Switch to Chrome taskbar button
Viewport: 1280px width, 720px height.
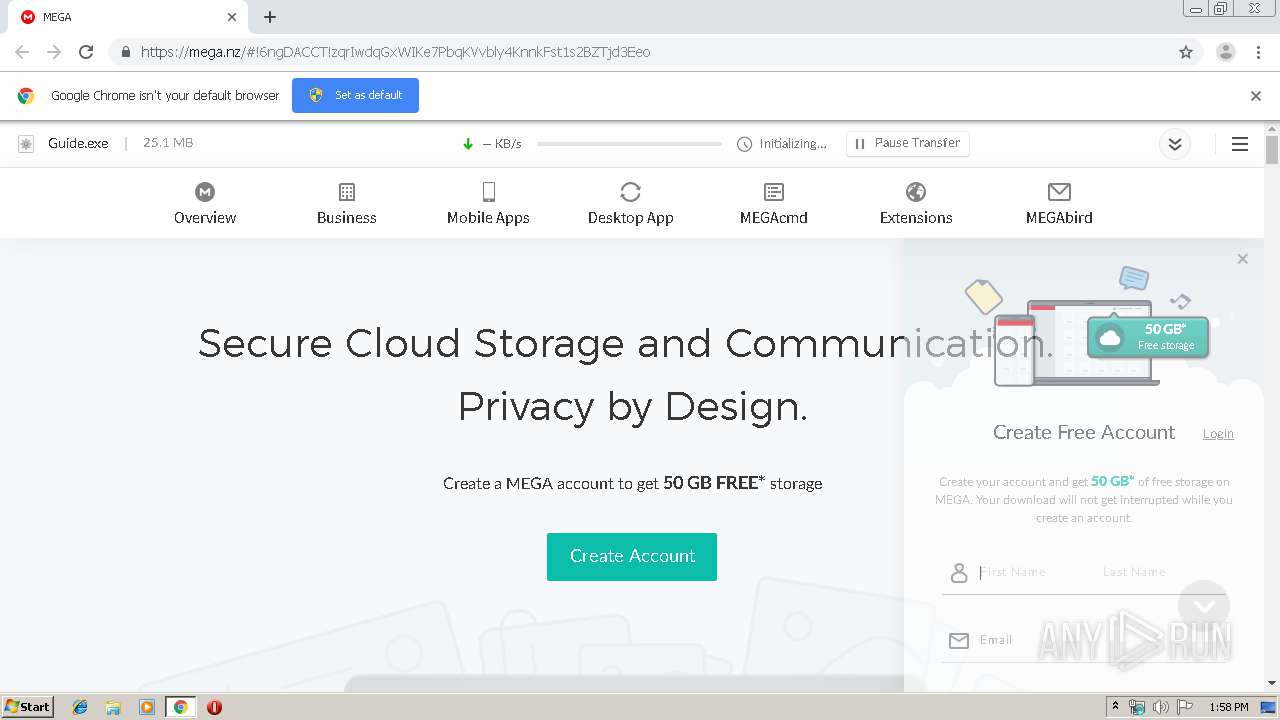click(x=180, y=707)
